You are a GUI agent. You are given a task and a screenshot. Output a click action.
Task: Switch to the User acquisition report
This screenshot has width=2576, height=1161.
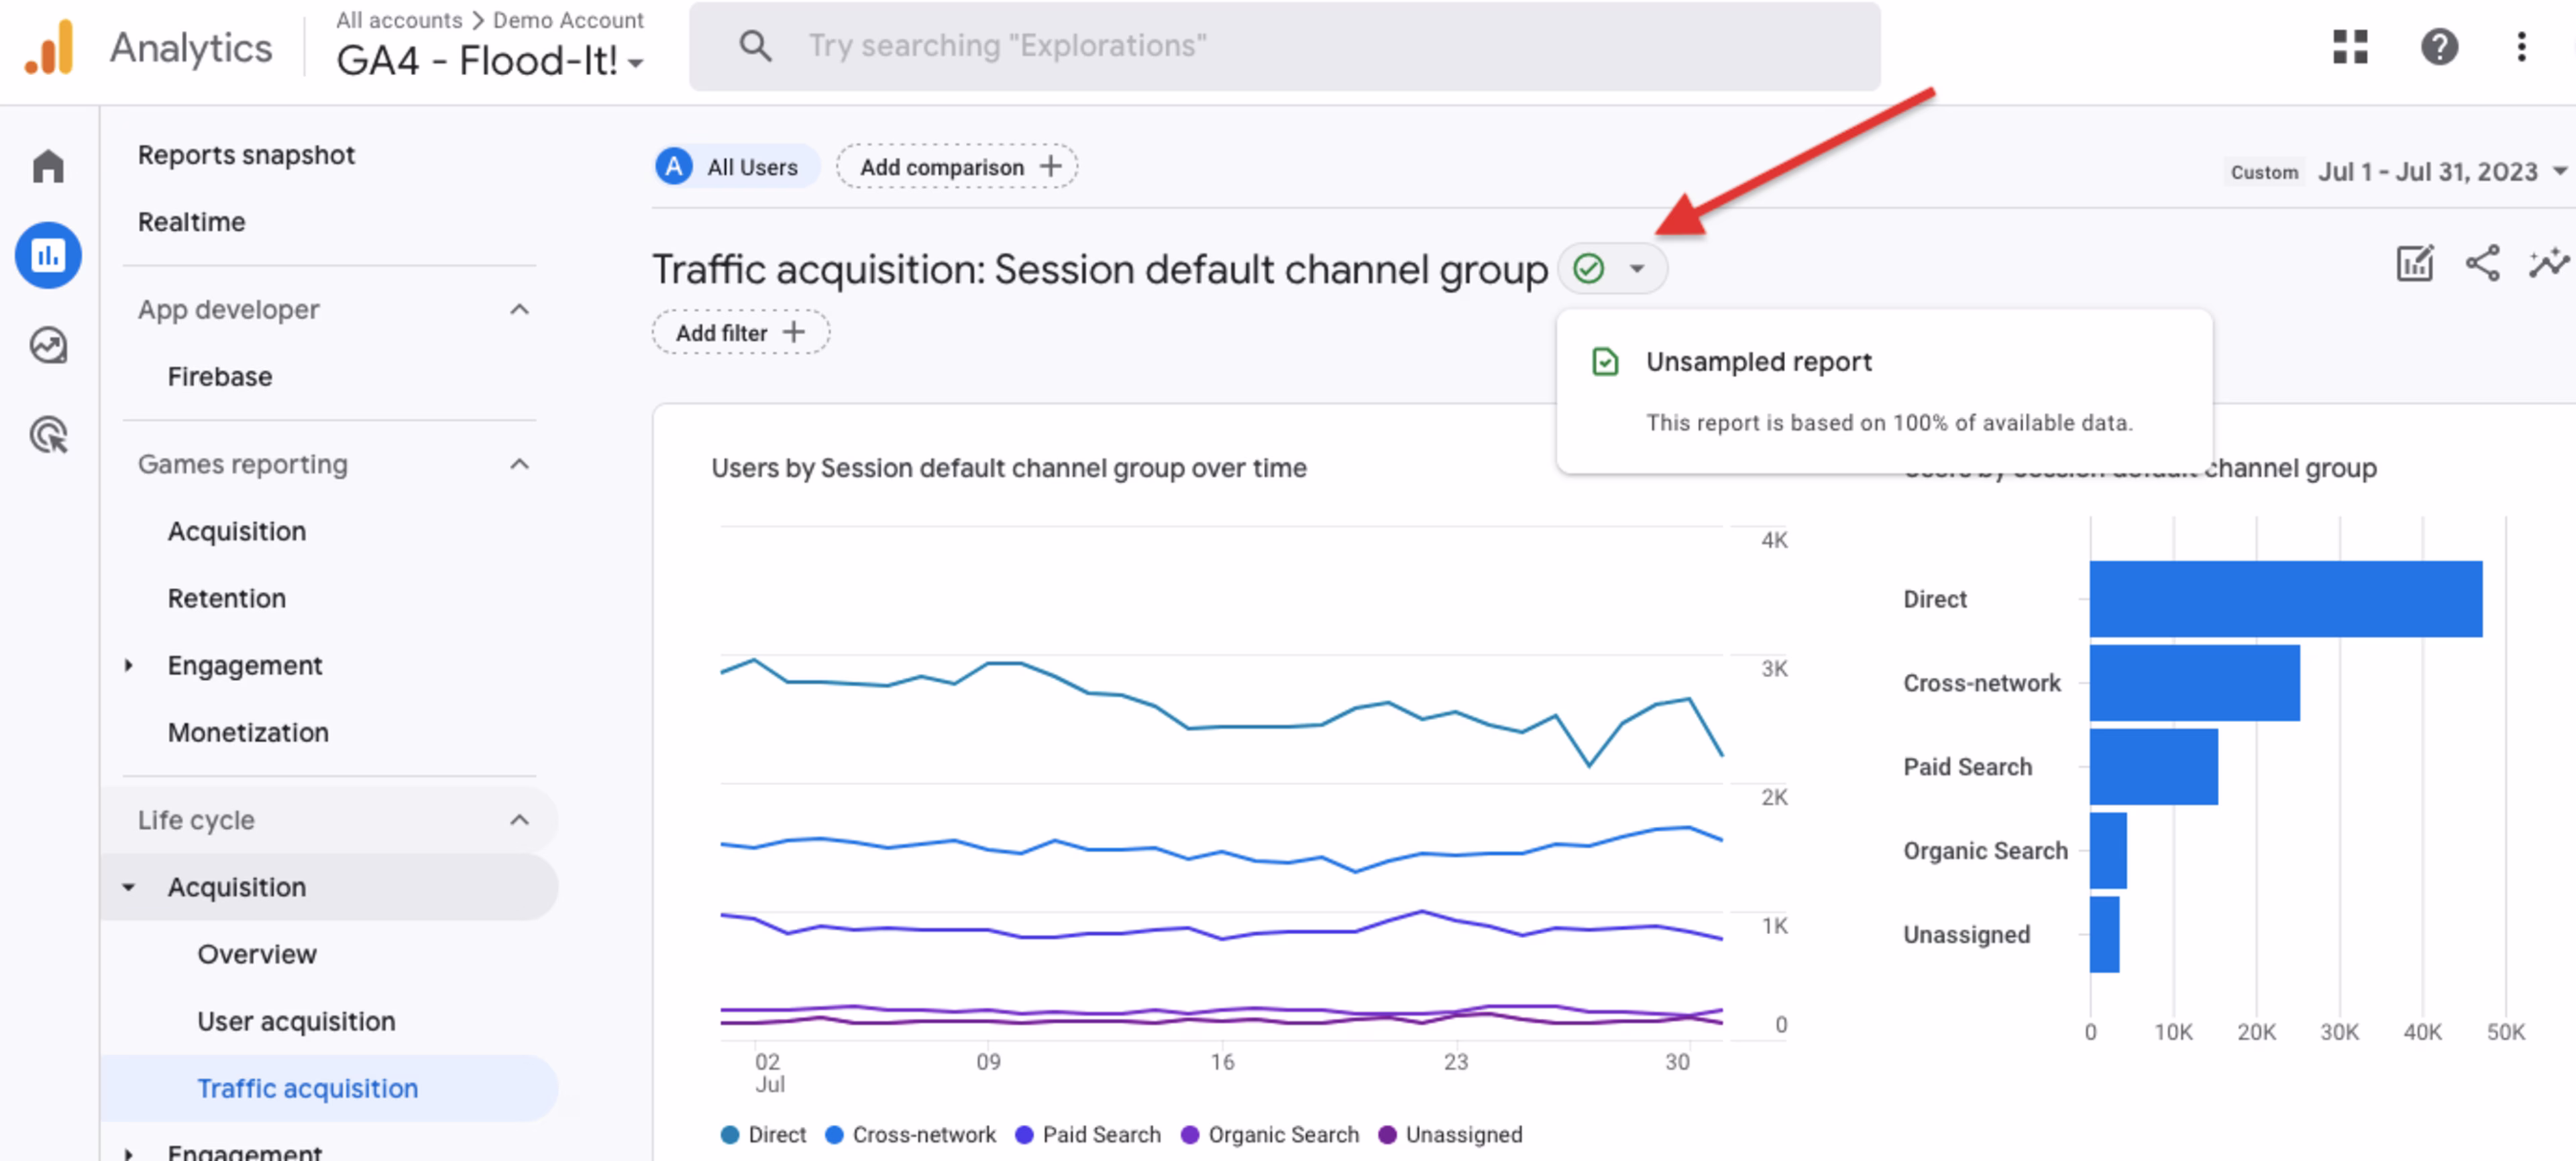point(295,1021)
